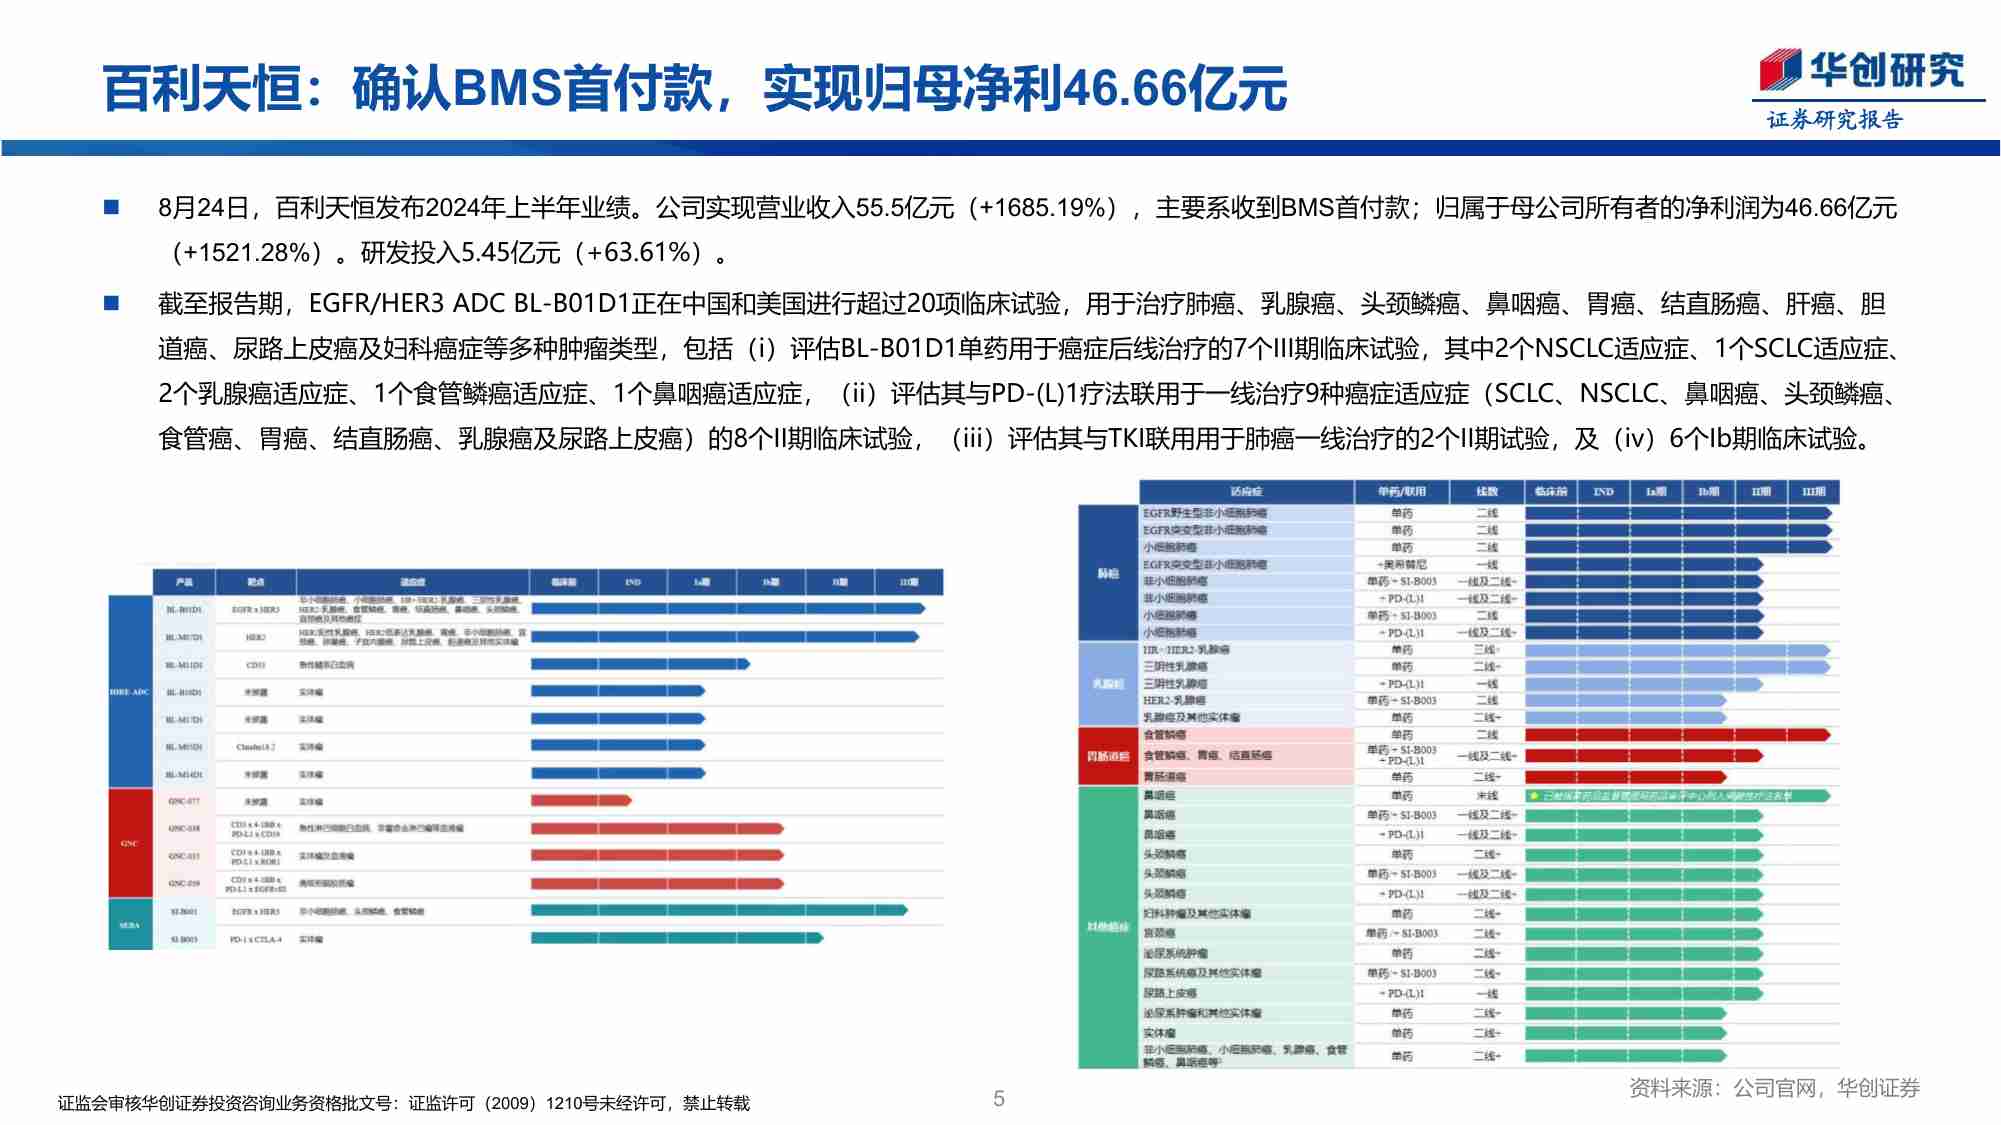Click the III期 header in right table
2001x1125 pixels.
coord(1813,492)
